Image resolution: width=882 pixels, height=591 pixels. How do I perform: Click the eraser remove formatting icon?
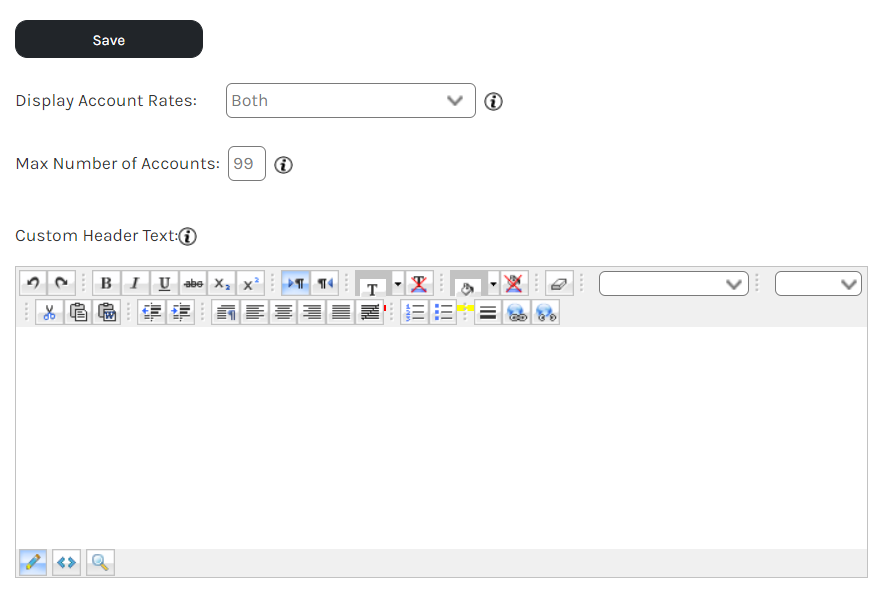pos(559,283)
